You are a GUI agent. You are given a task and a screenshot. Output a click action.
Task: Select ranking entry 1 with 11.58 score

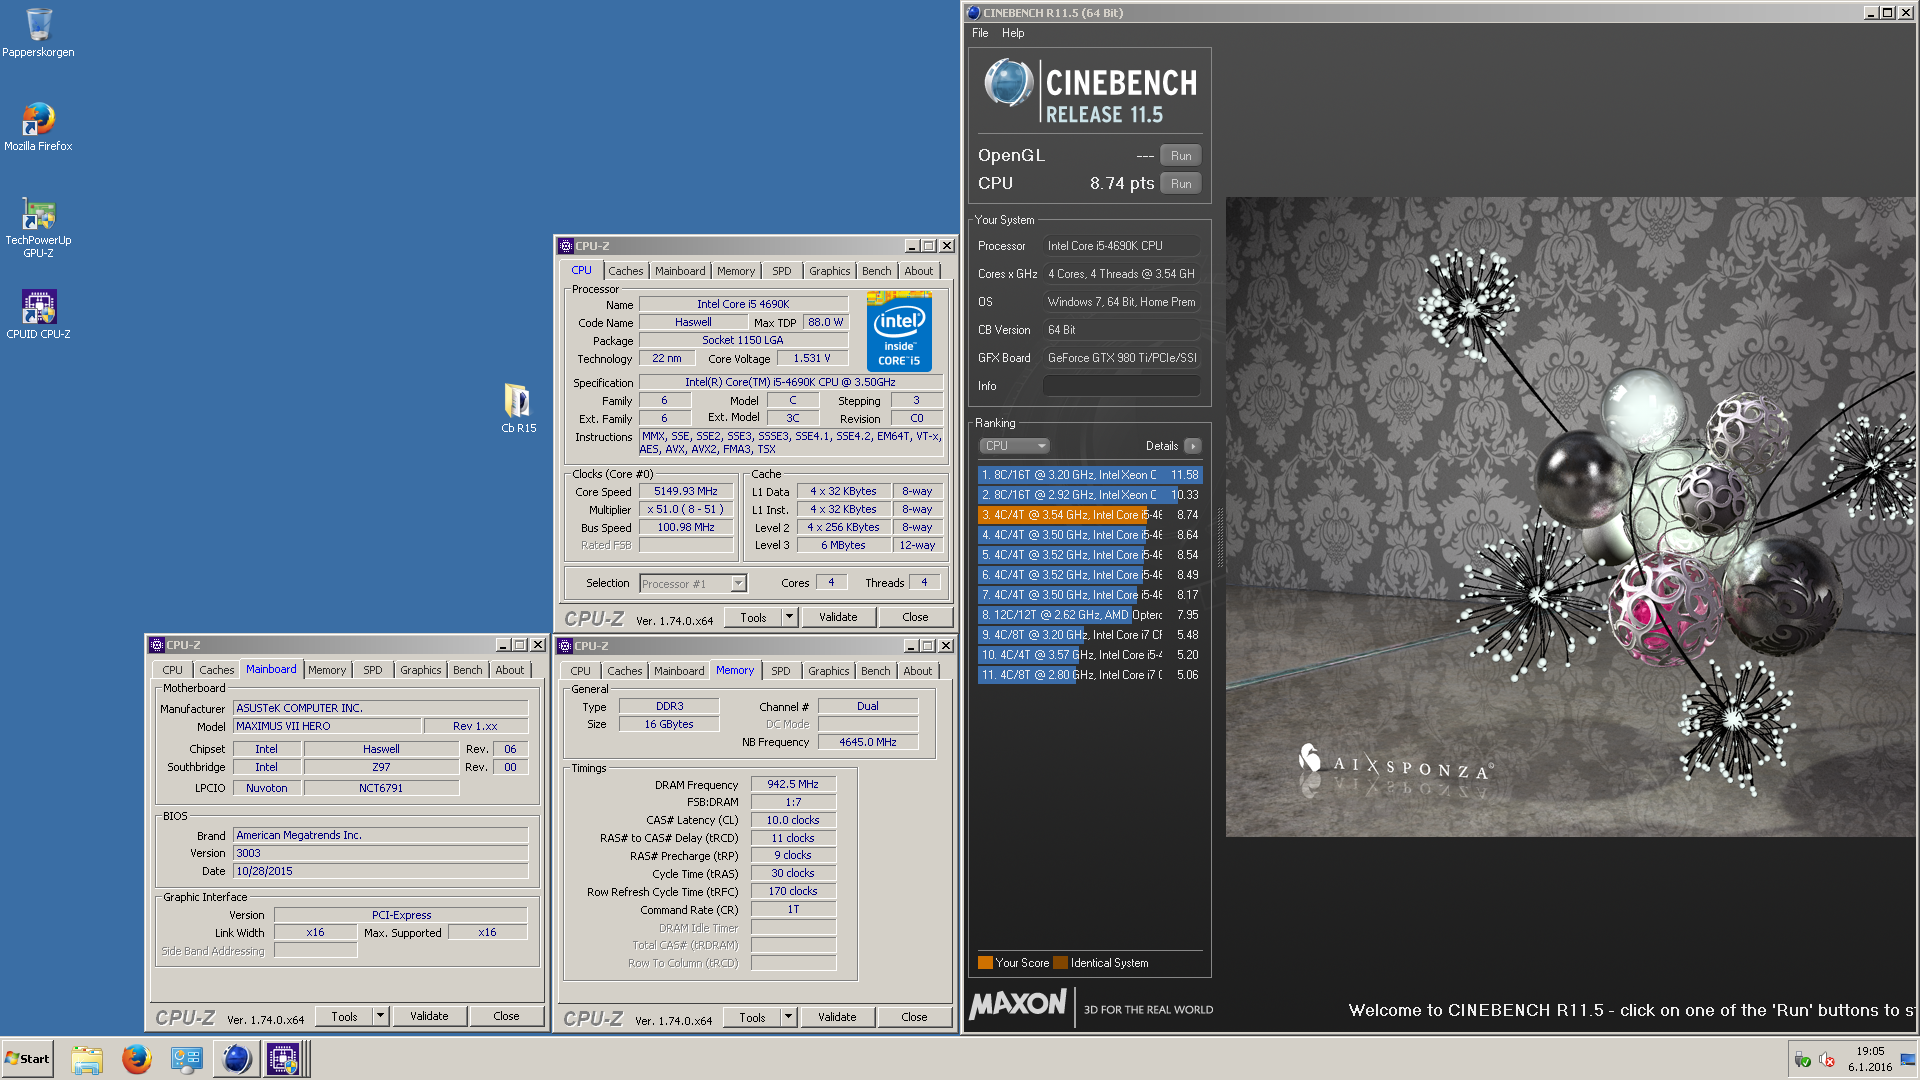point(1090,475)
